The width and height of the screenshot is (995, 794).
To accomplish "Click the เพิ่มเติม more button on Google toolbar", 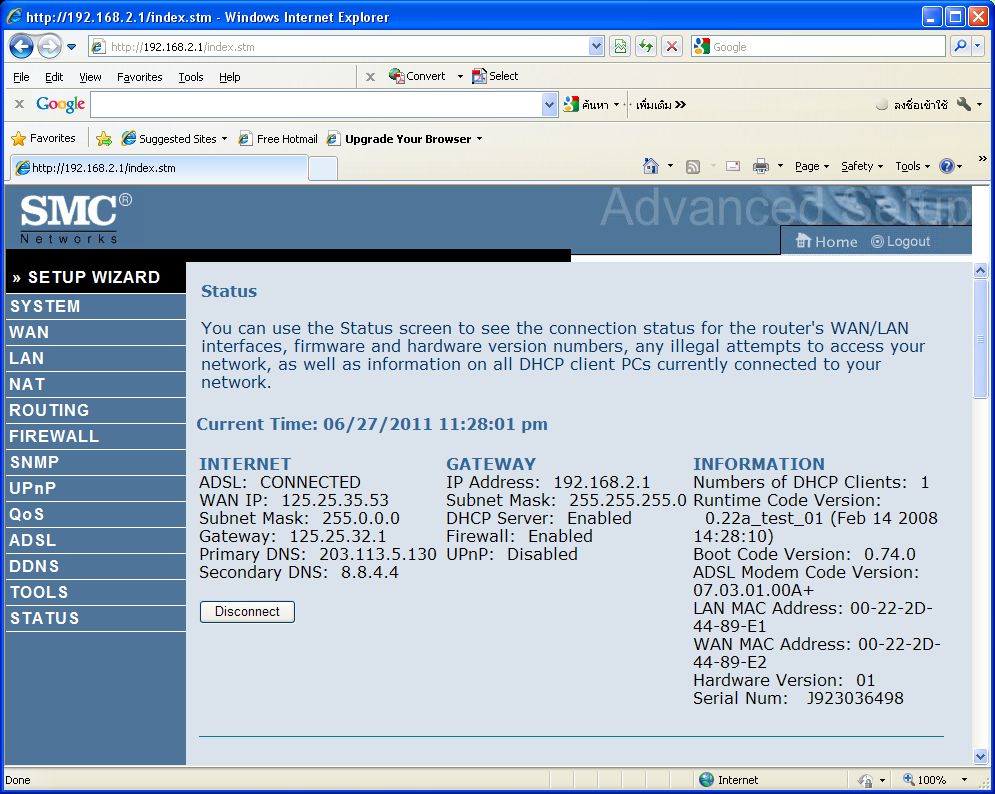I will tap(661, 105).
